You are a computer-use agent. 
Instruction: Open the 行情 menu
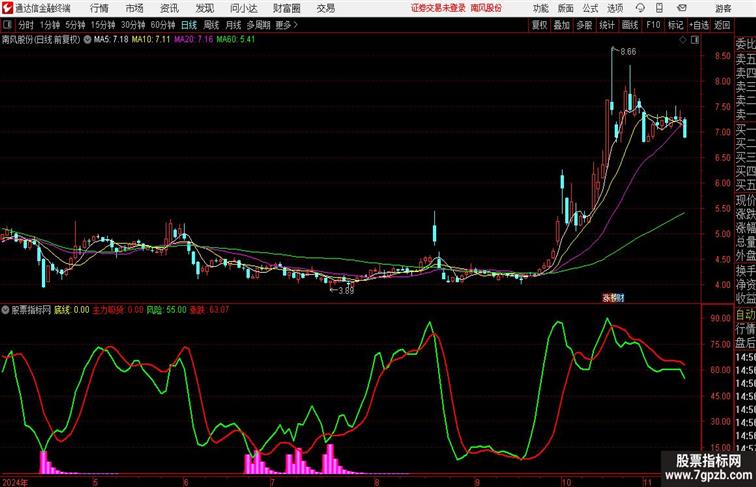click(x=99, y=8)
